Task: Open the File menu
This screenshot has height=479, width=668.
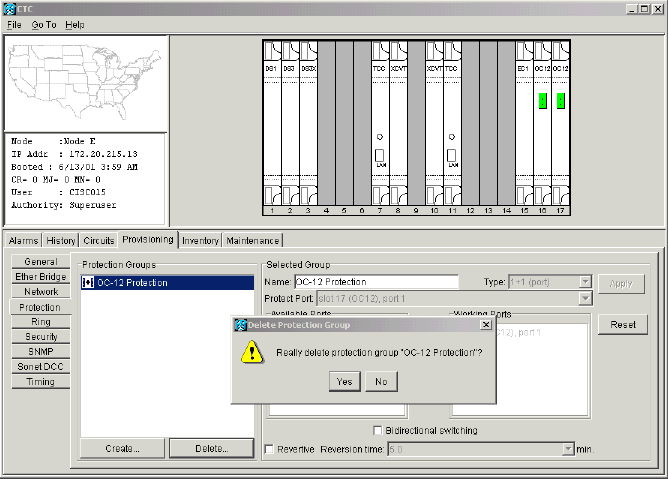Action: tap(14, 25)
